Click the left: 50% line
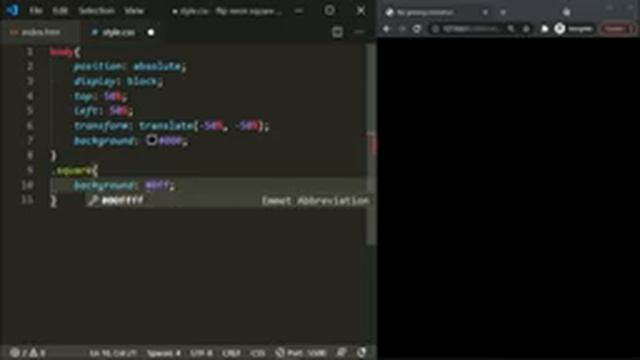 (103, 111)
